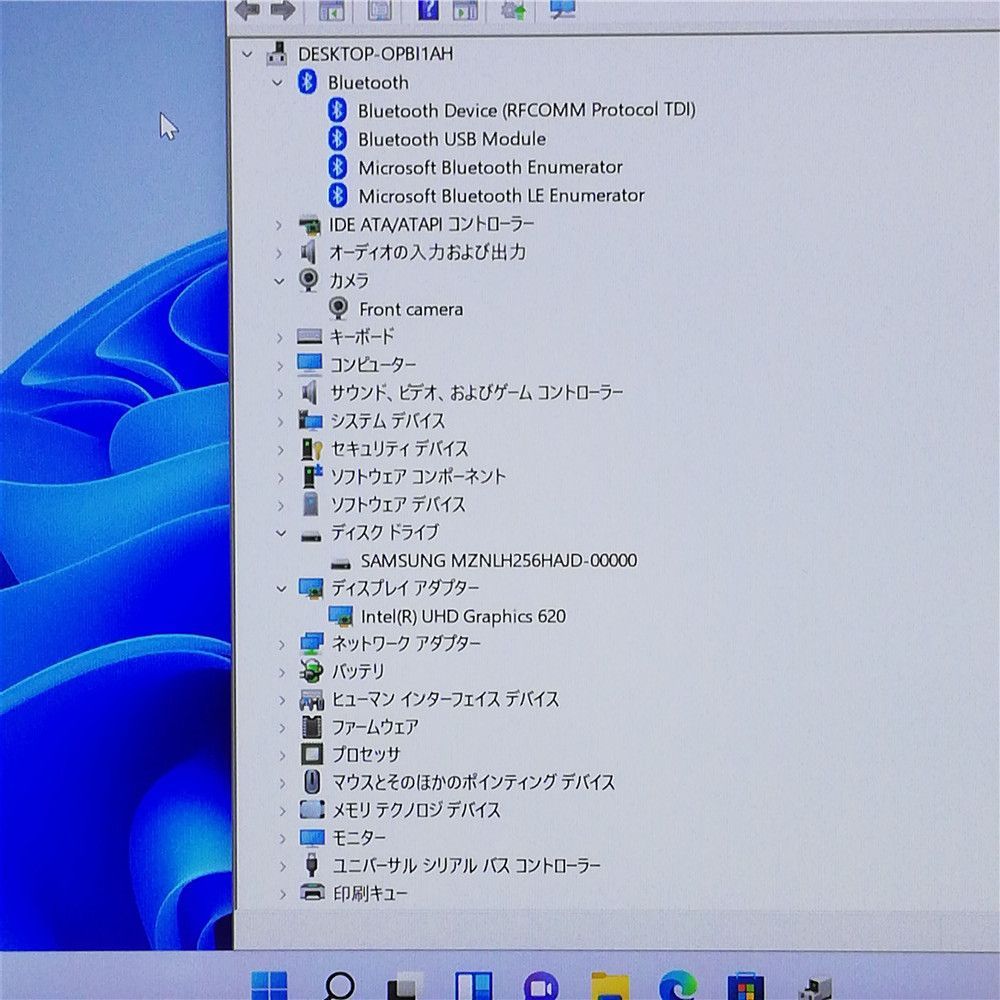Select Bluetooth Device (RFCOMM Protocol TDI)
The height and width of the screenshot is (1000, 1000).
(x=527, y=110)
